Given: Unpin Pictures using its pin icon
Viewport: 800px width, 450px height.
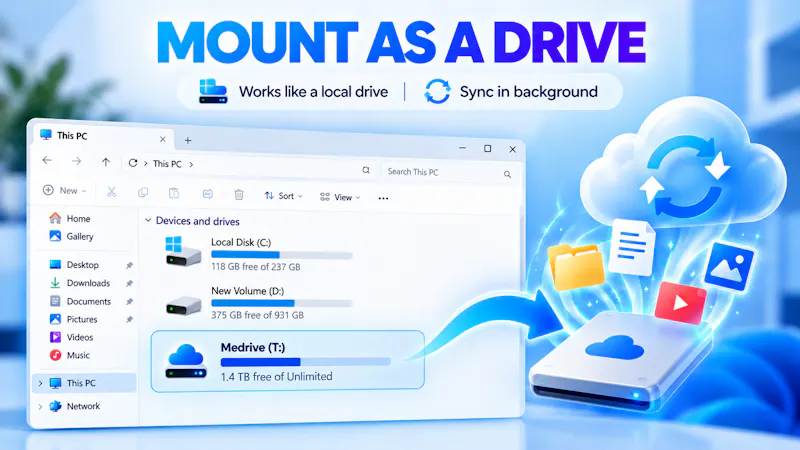Looking at the screenshot, I should click(130, 319).
